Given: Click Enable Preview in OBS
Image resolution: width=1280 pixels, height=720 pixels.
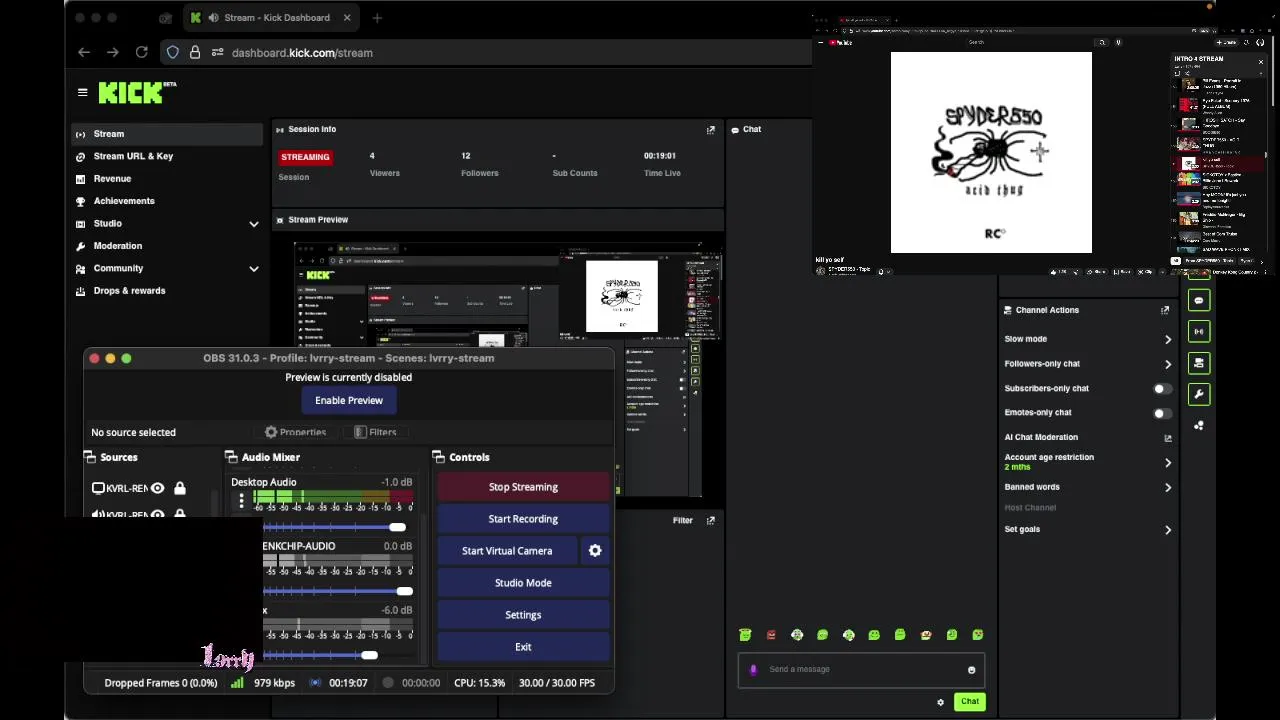Looking at the screenshot, I should [x=349, y=400].
